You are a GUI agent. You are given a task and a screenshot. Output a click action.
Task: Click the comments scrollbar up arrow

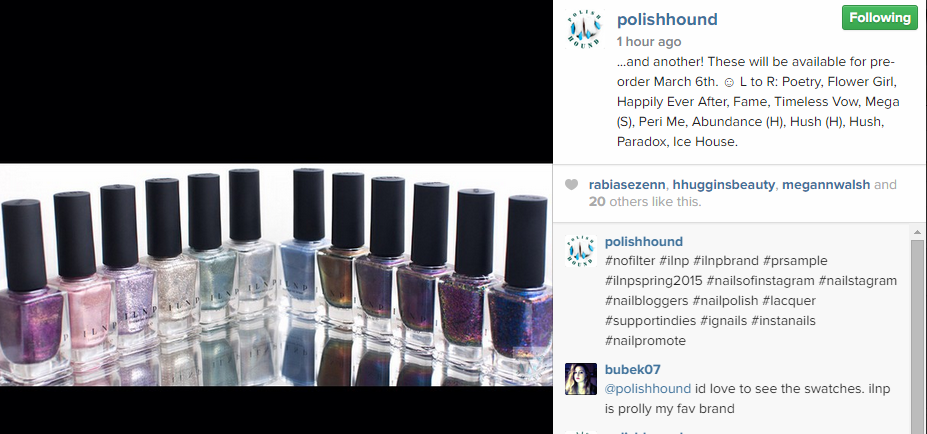pos(917,232)
